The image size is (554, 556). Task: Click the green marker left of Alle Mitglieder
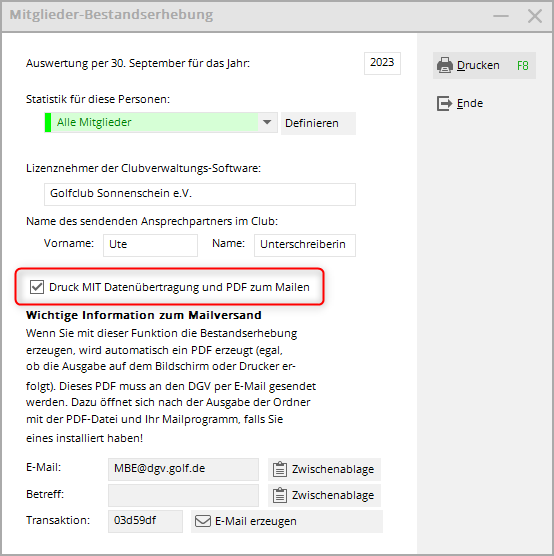click(x=48, y=122)
